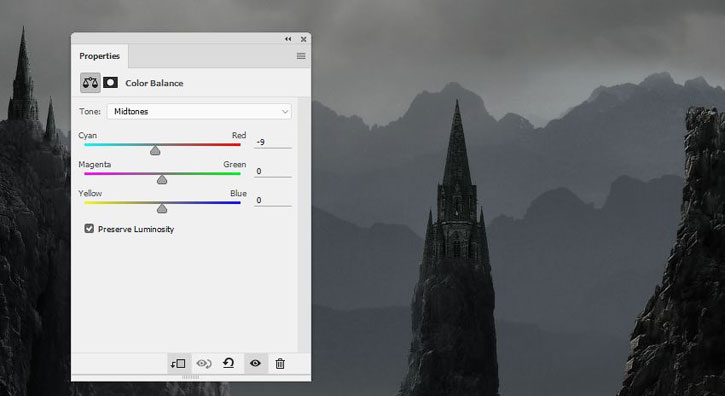Click the Green label
The width and height of the screenshot is (725, 396).
235,164
